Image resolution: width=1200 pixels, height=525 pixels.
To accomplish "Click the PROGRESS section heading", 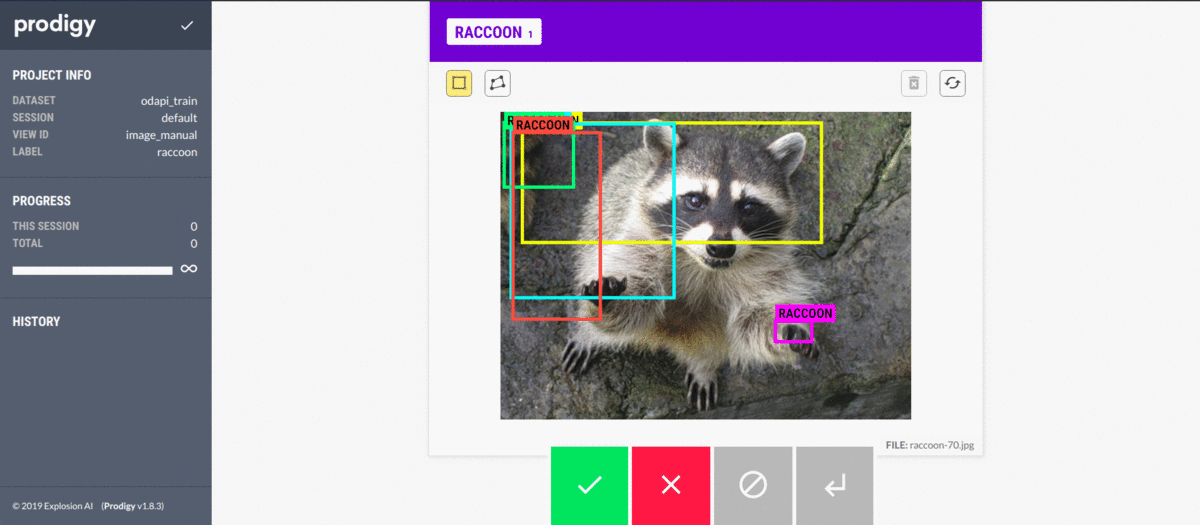I will pyautogui.click(x=41, y=201).
